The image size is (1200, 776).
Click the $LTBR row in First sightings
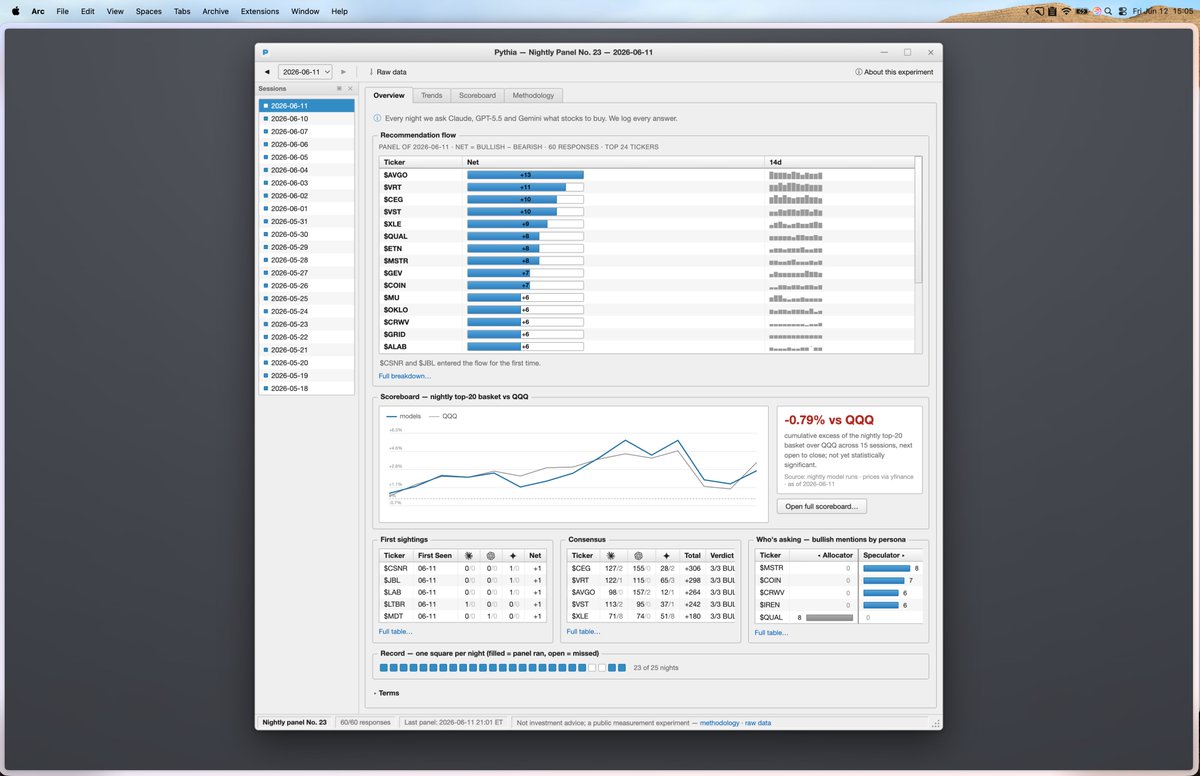(x=463, y=604)
